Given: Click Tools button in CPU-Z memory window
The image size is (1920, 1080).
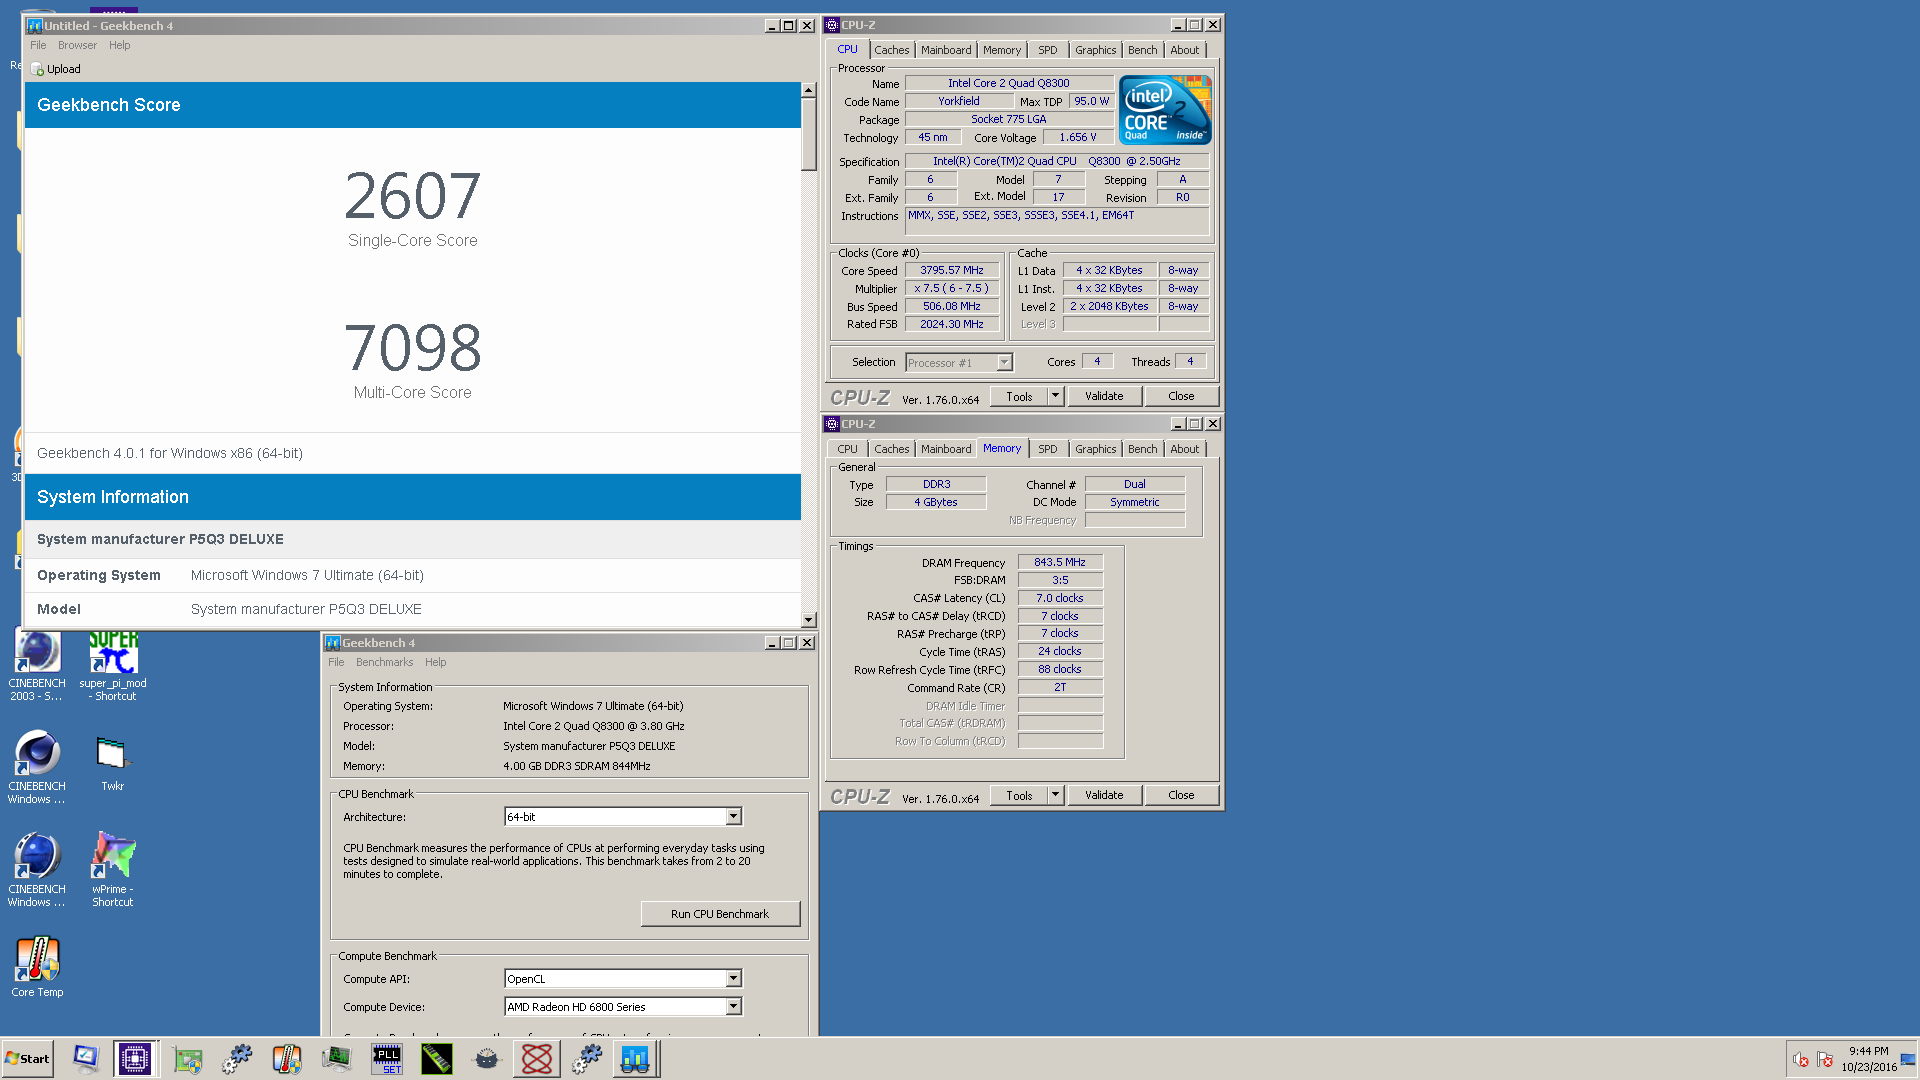Looking at the screenshot, I should click(1019, 795).
